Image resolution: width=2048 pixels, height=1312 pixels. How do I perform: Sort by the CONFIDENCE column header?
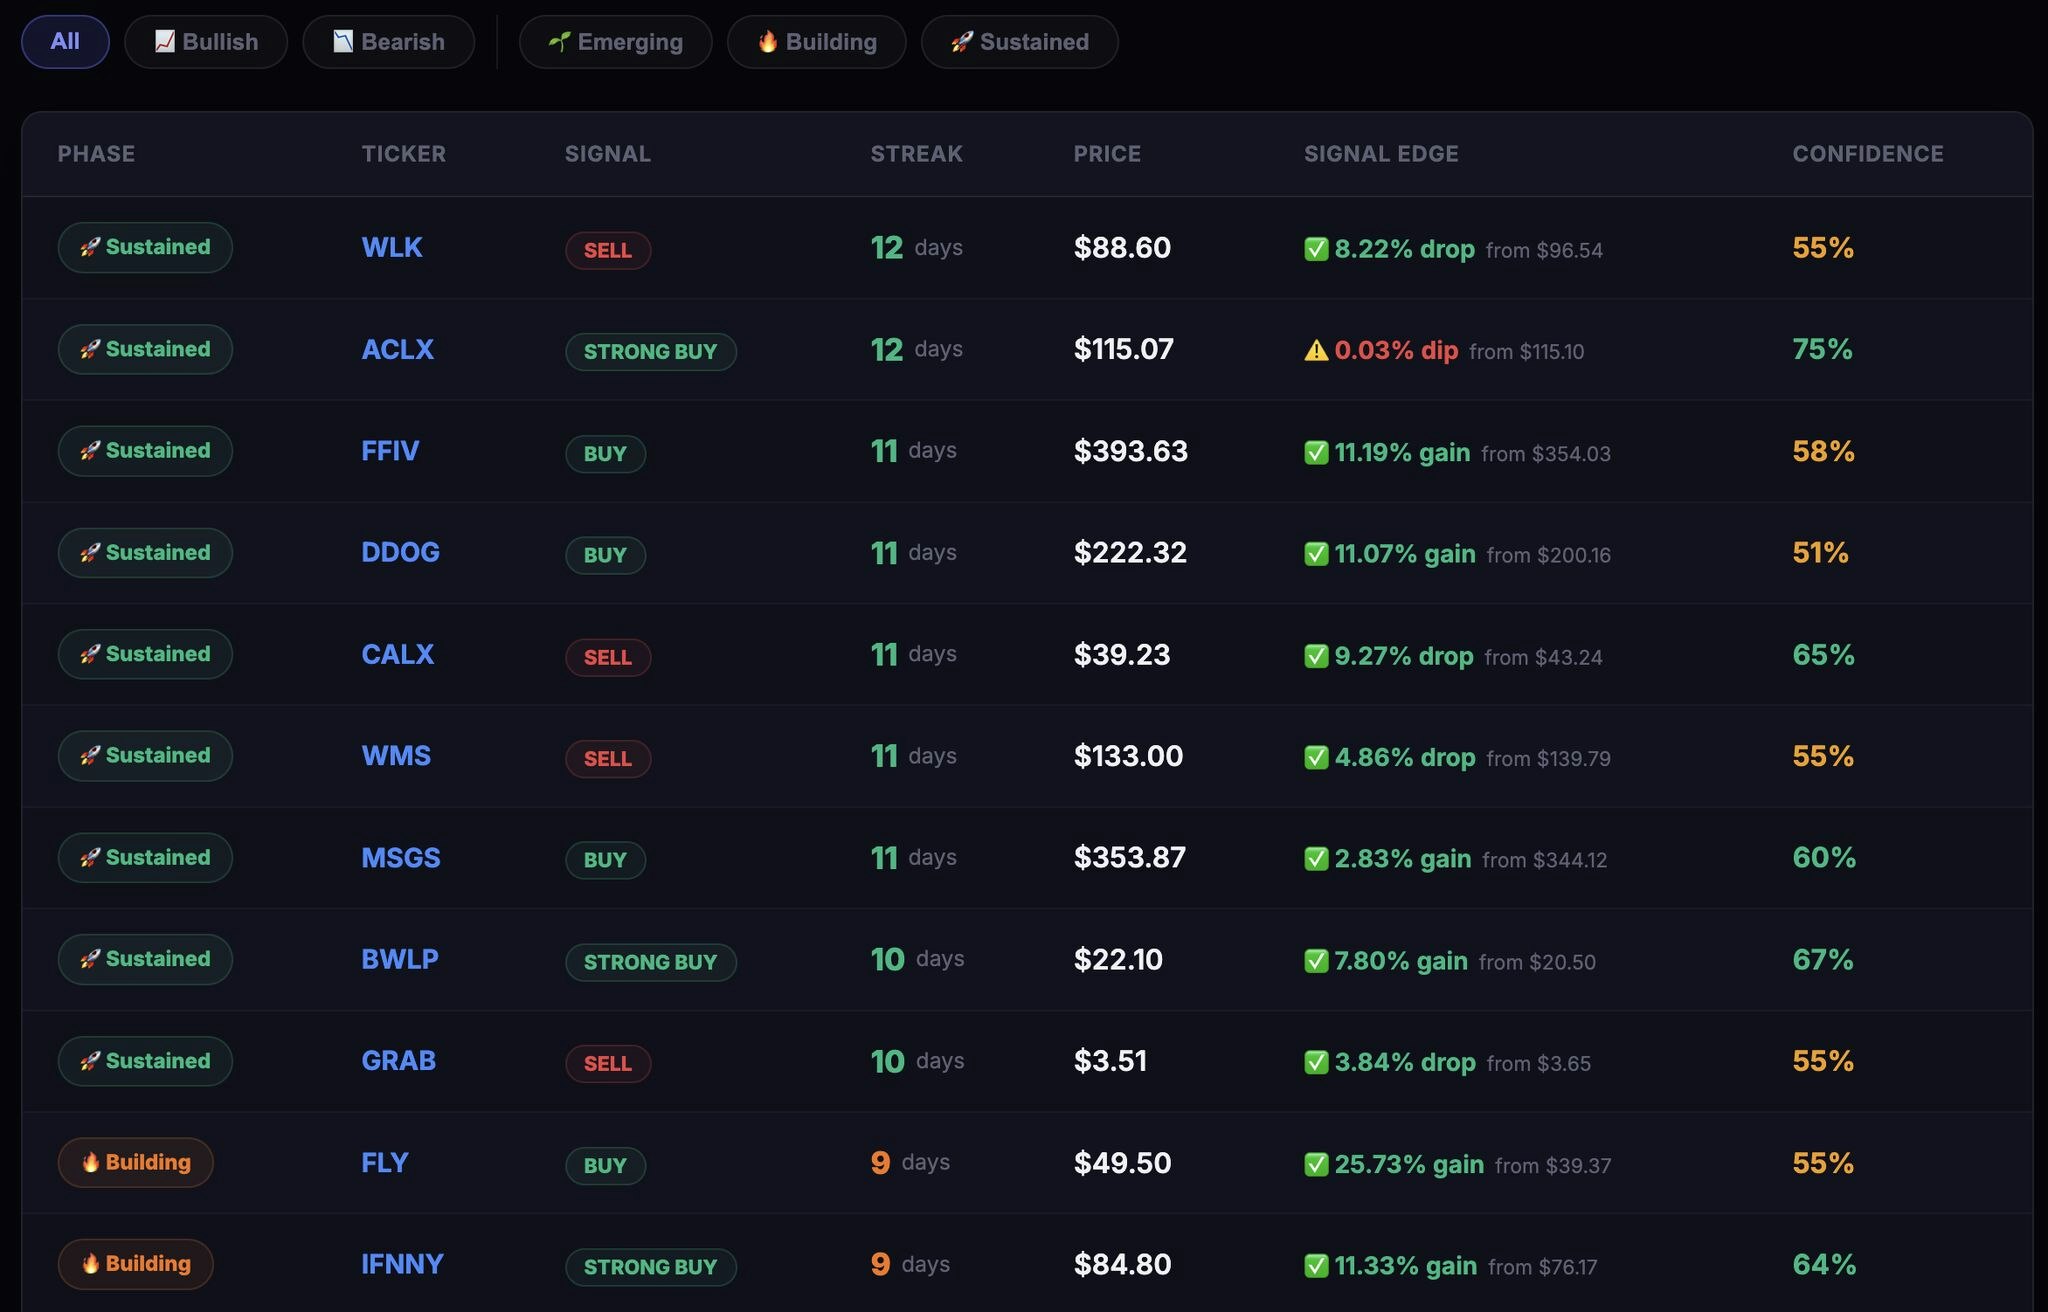pyautogui.click(x=1868, y=154)
